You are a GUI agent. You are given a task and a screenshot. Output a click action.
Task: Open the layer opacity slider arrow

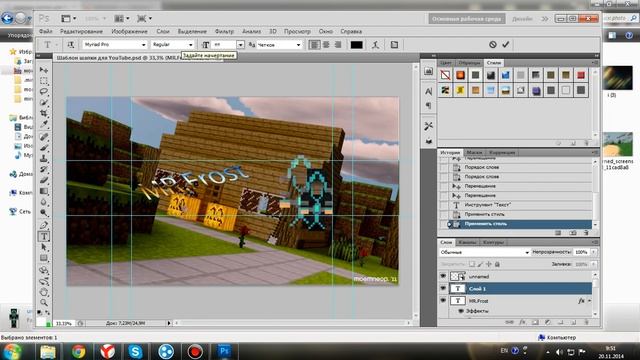[x=593, y=252]
